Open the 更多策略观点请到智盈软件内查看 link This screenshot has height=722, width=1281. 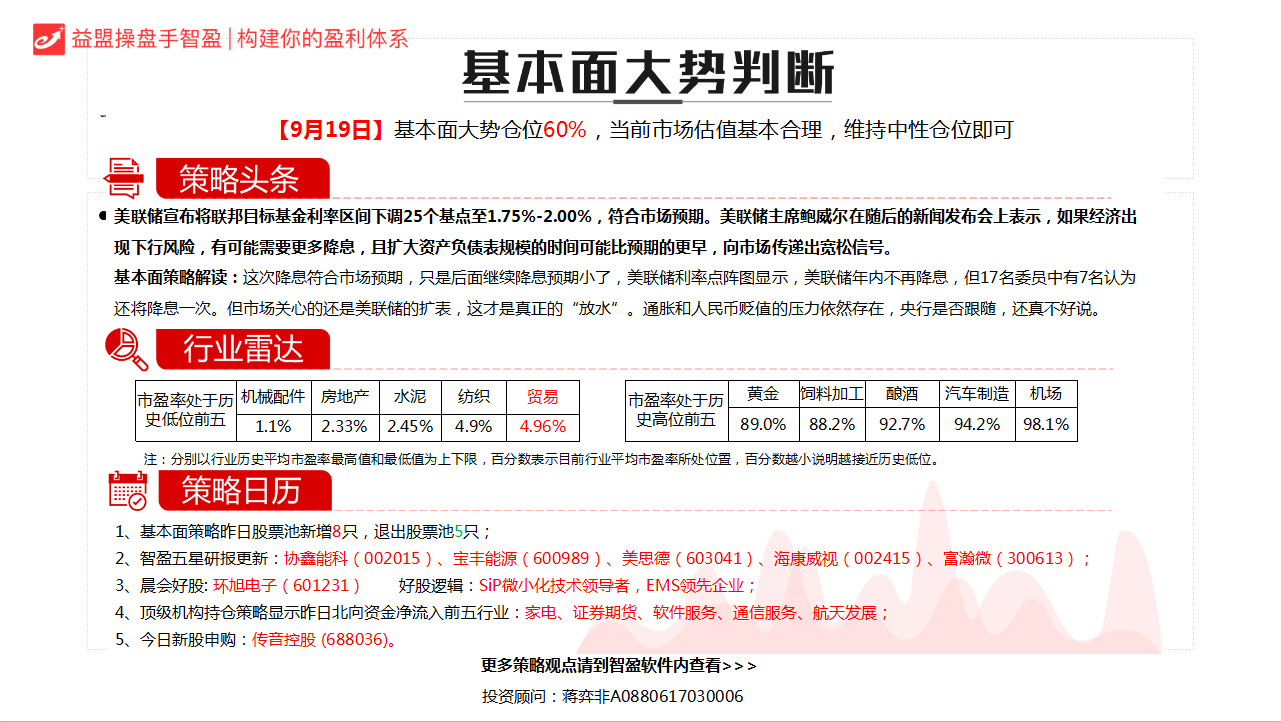618,666
